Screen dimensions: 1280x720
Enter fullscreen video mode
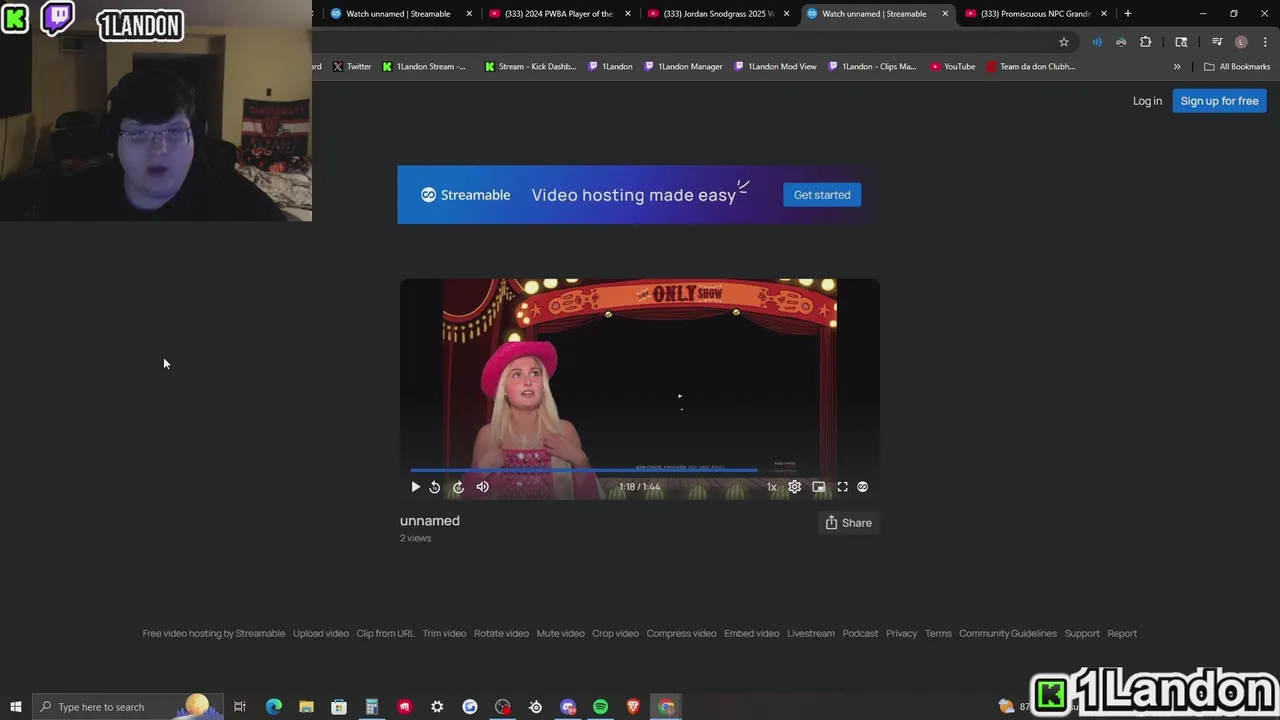(843, 487)
